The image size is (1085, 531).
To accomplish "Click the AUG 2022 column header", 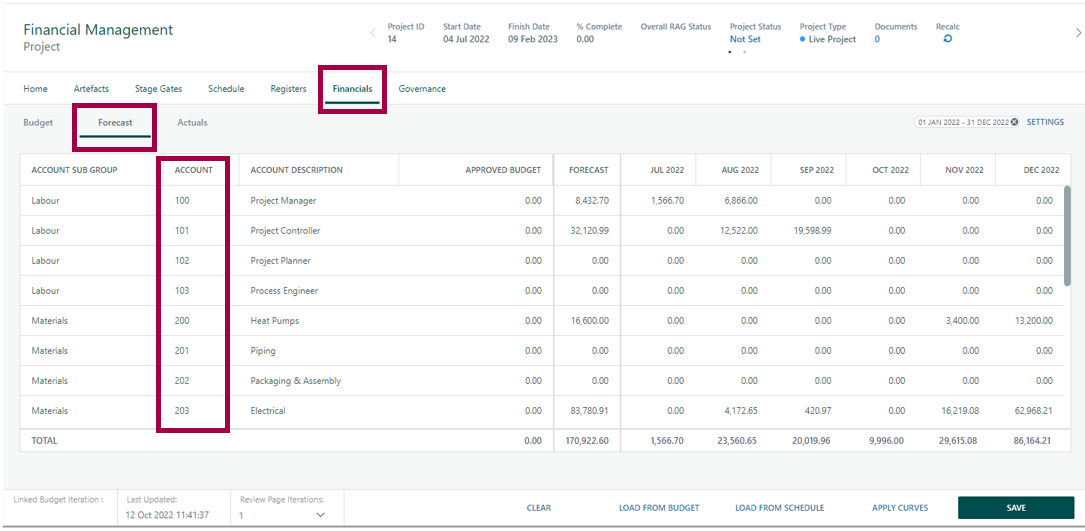I will pos(740,170).
